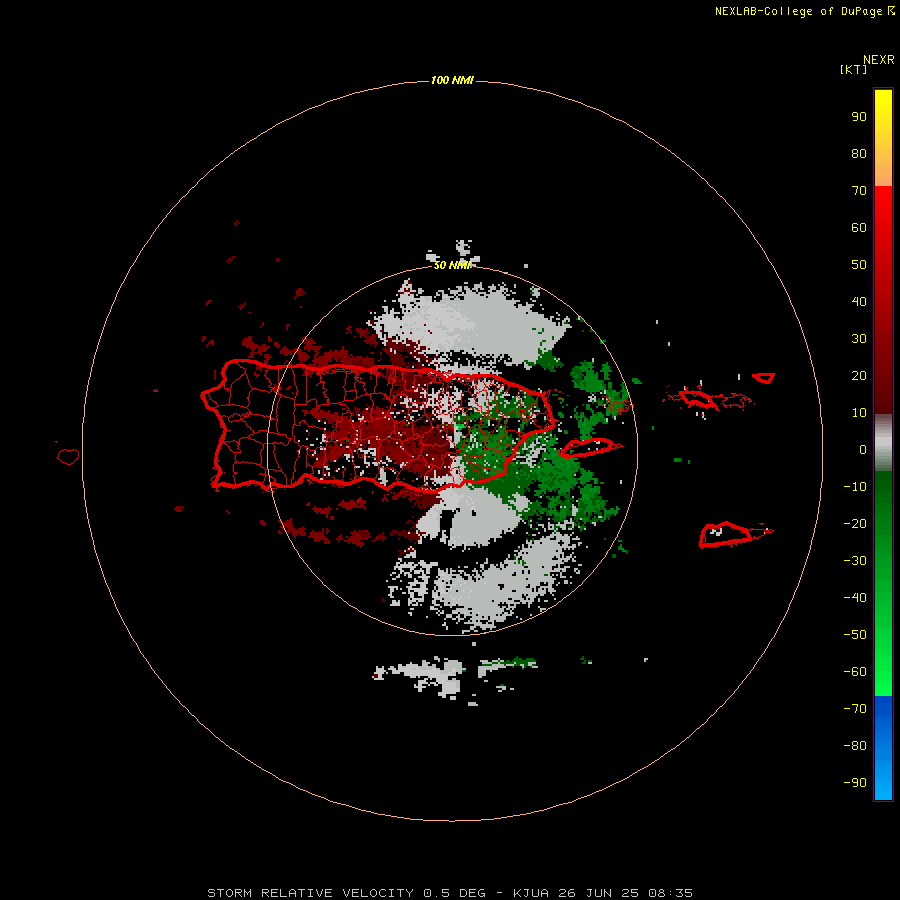Viewport: 900px width, 900px height.
Task: Click the -40 knot scale label
Action: tap(855, 598)
